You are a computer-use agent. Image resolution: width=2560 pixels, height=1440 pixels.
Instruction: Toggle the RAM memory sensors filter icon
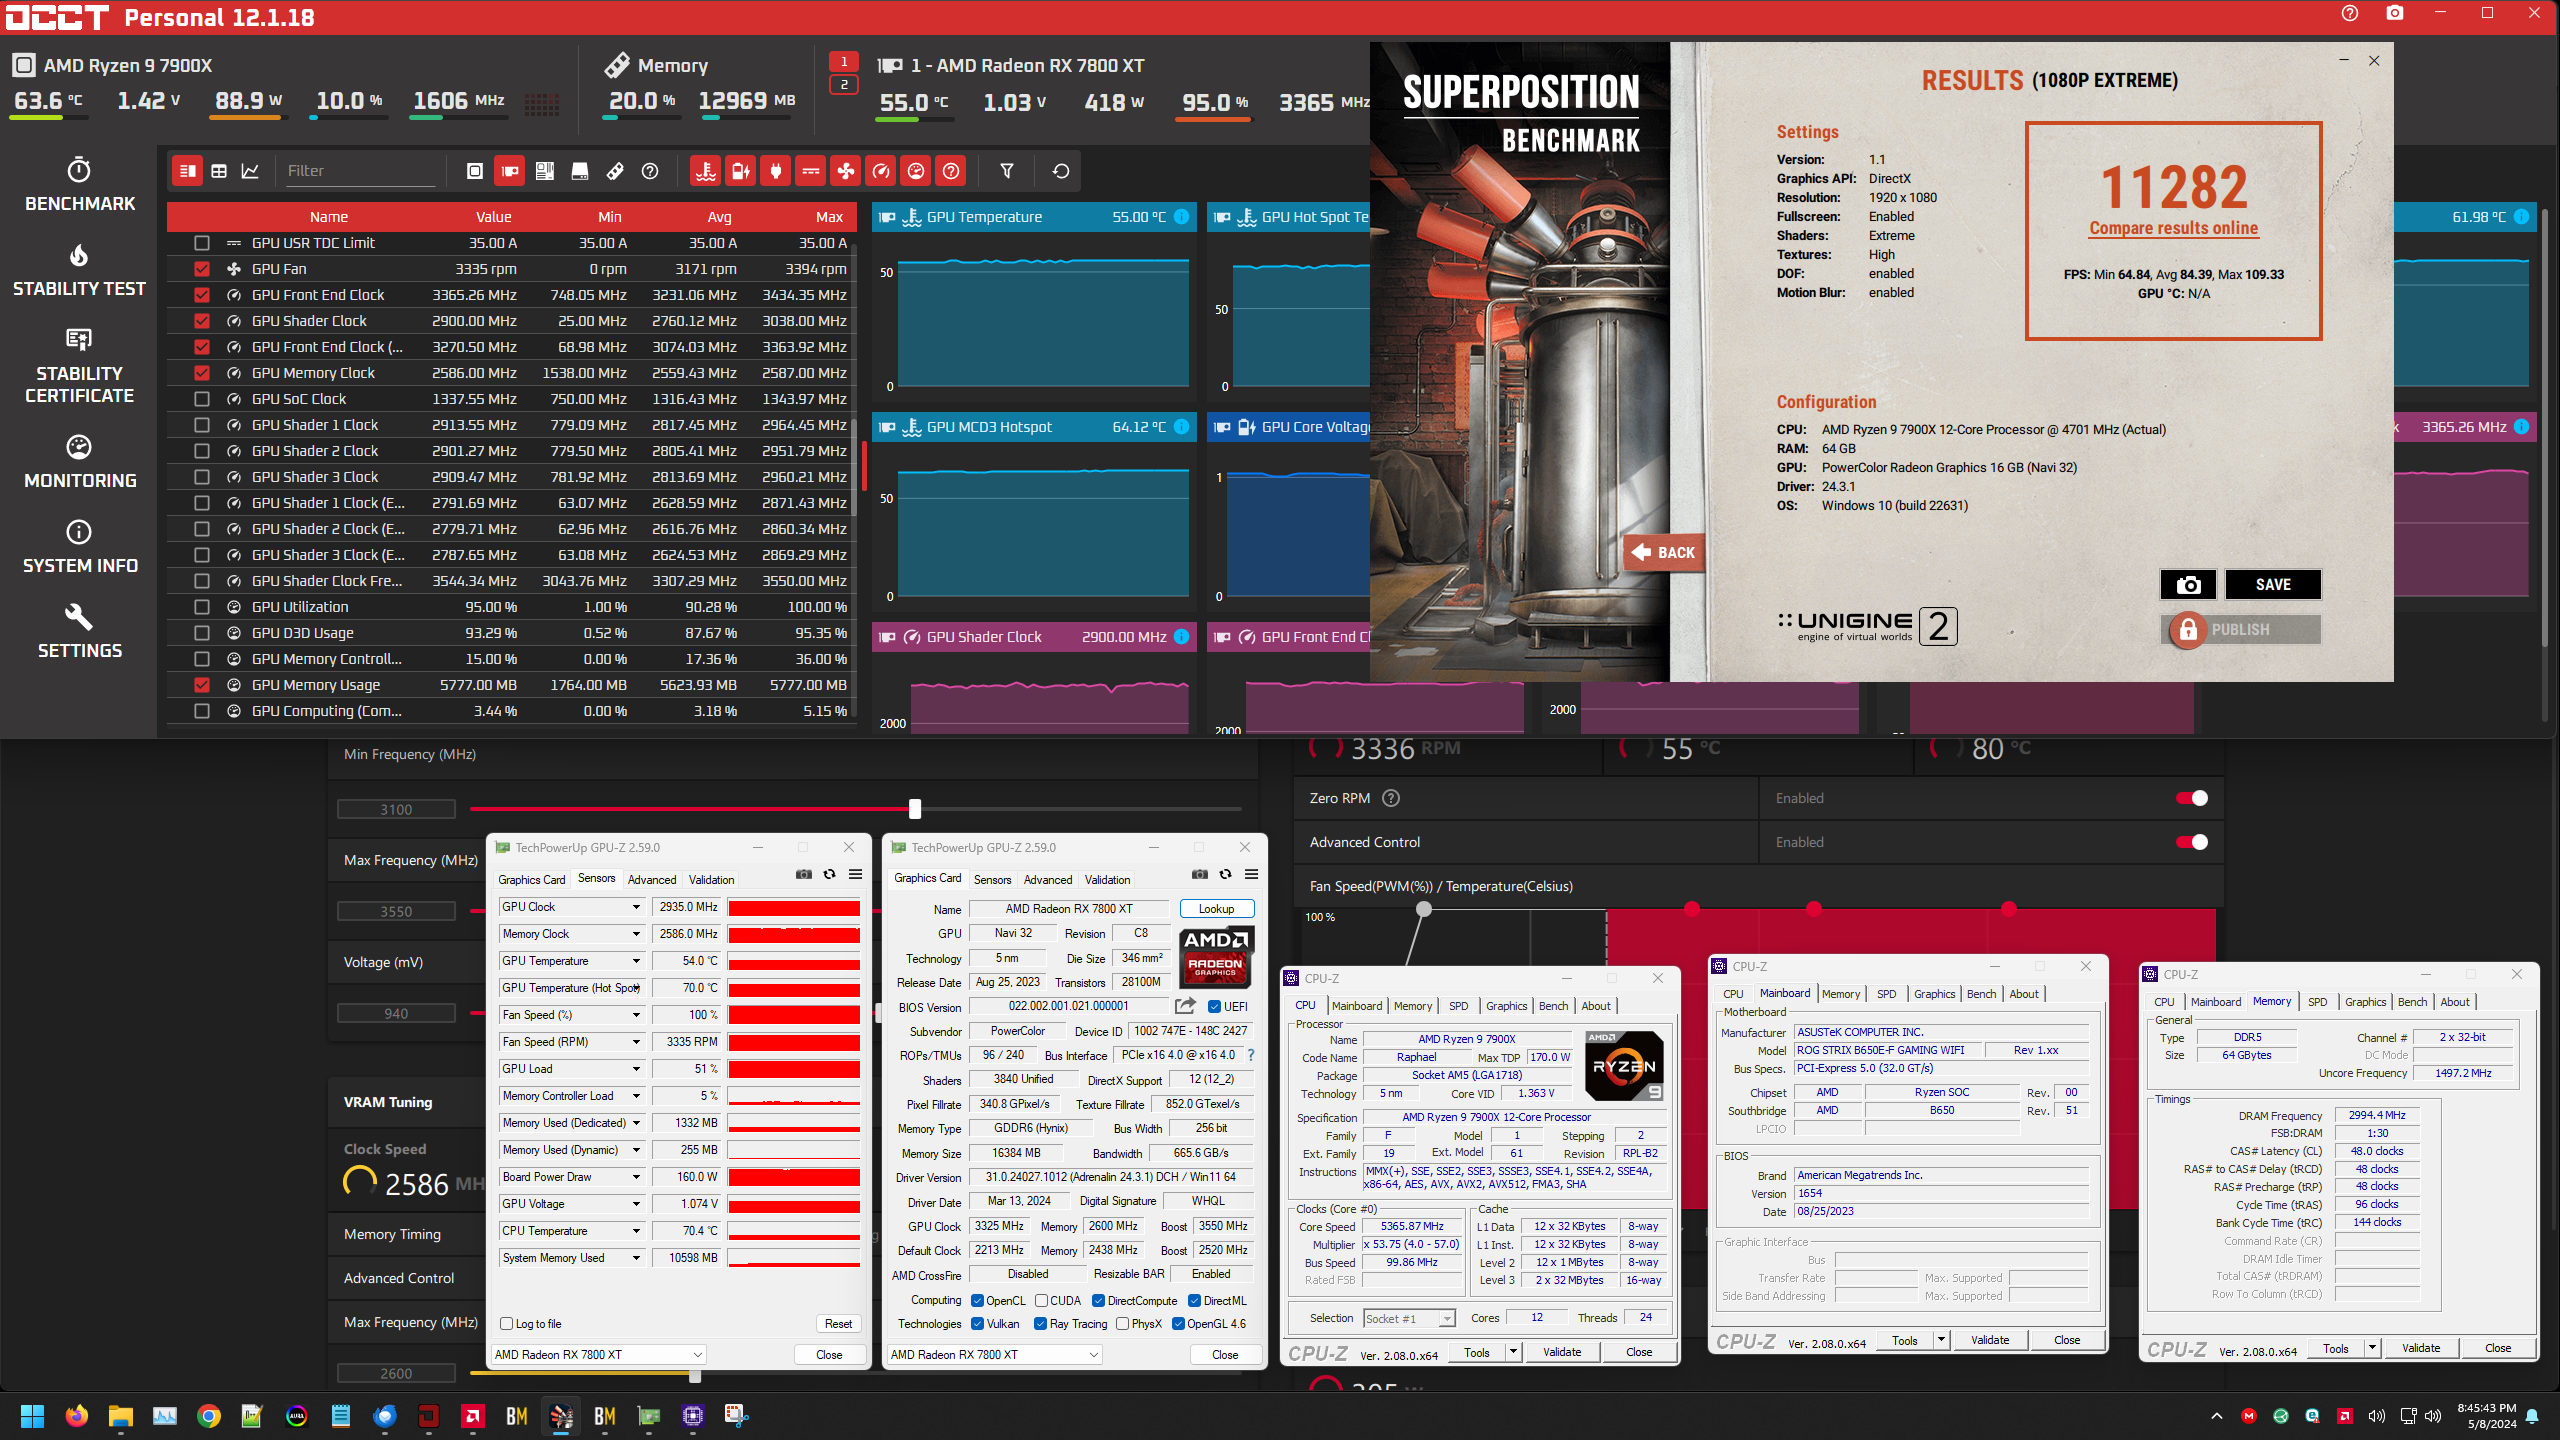(x=615, y=171)
